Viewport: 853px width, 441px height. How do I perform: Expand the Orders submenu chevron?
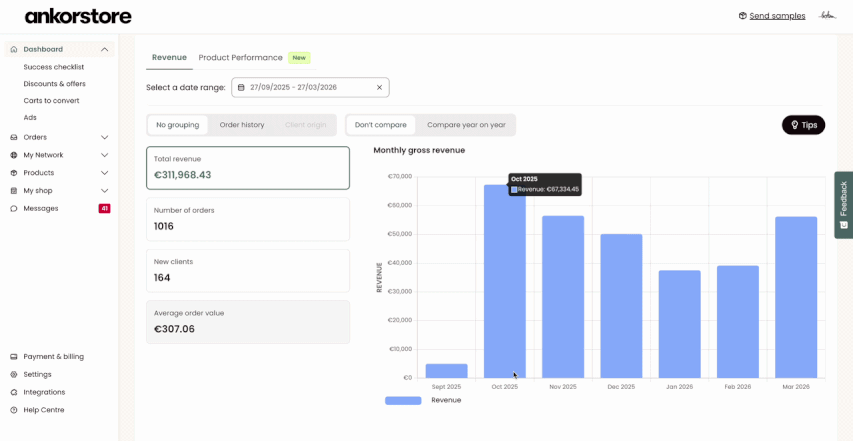tap(104, 137)
